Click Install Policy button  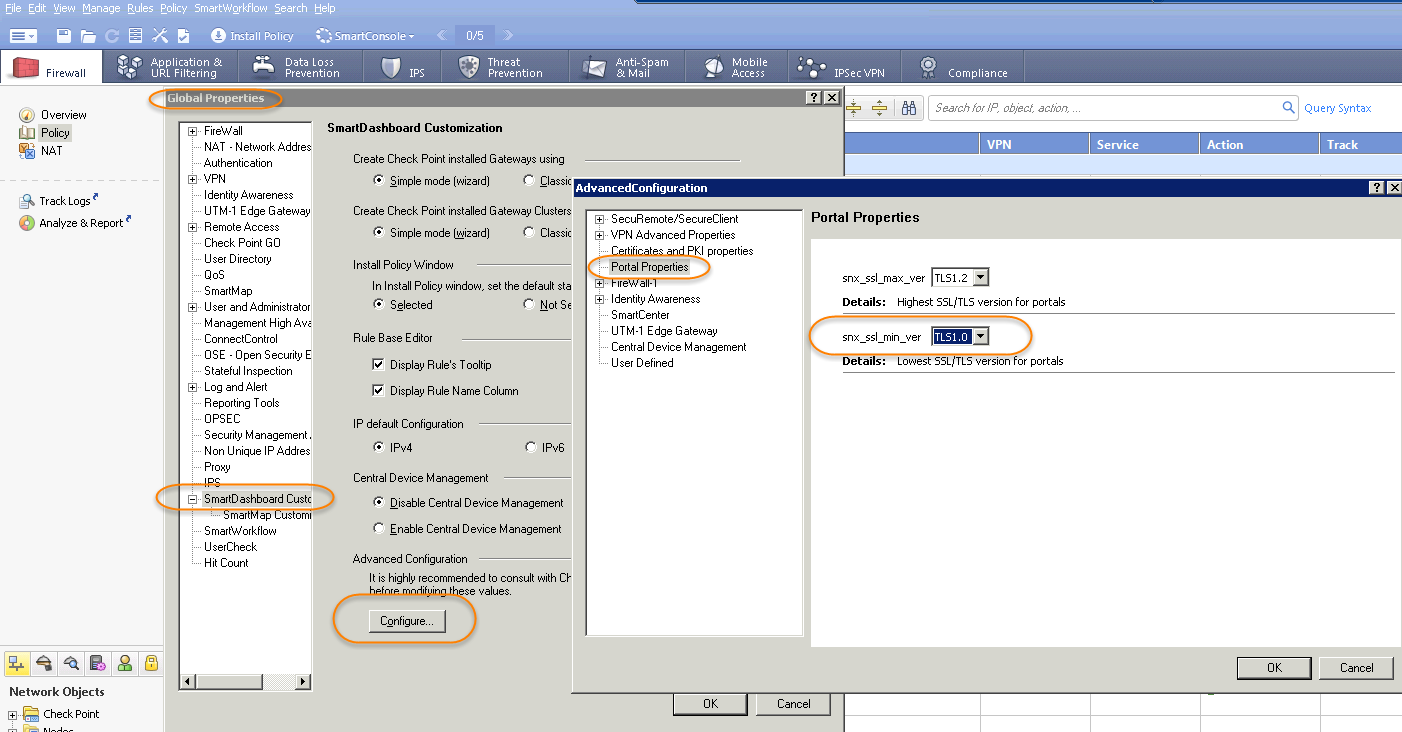pos(252,36)
